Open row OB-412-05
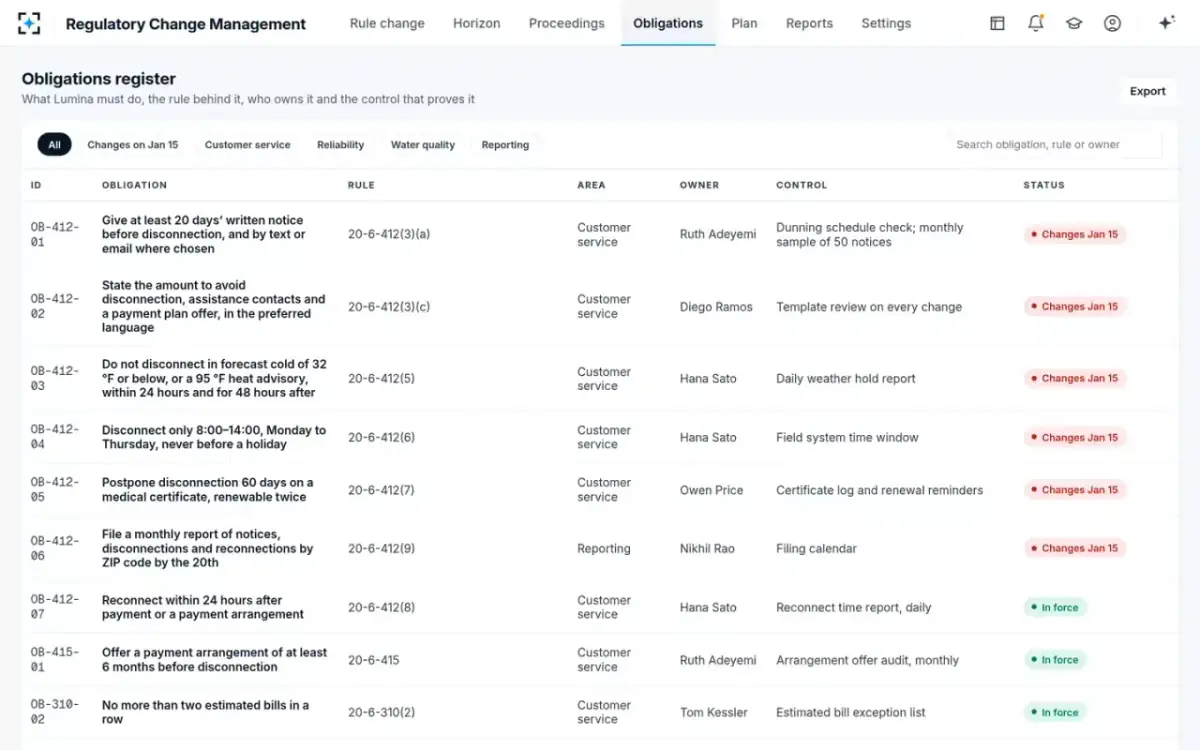 click(600, 490)
